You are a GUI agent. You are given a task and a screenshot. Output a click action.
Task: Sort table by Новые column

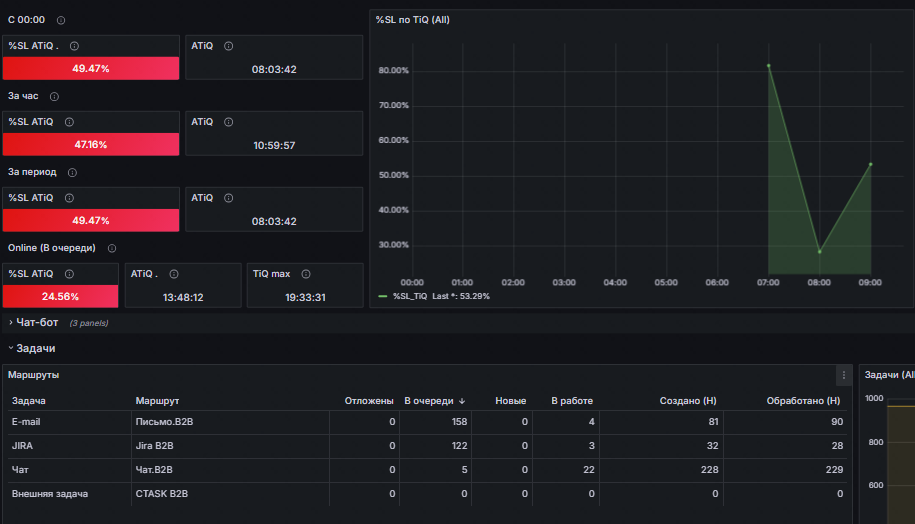click(511, 401)
